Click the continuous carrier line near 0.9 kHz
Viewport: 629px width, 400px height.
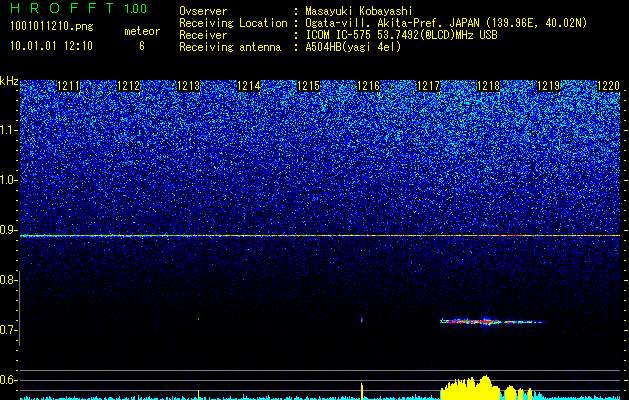(x=320, y=236)
